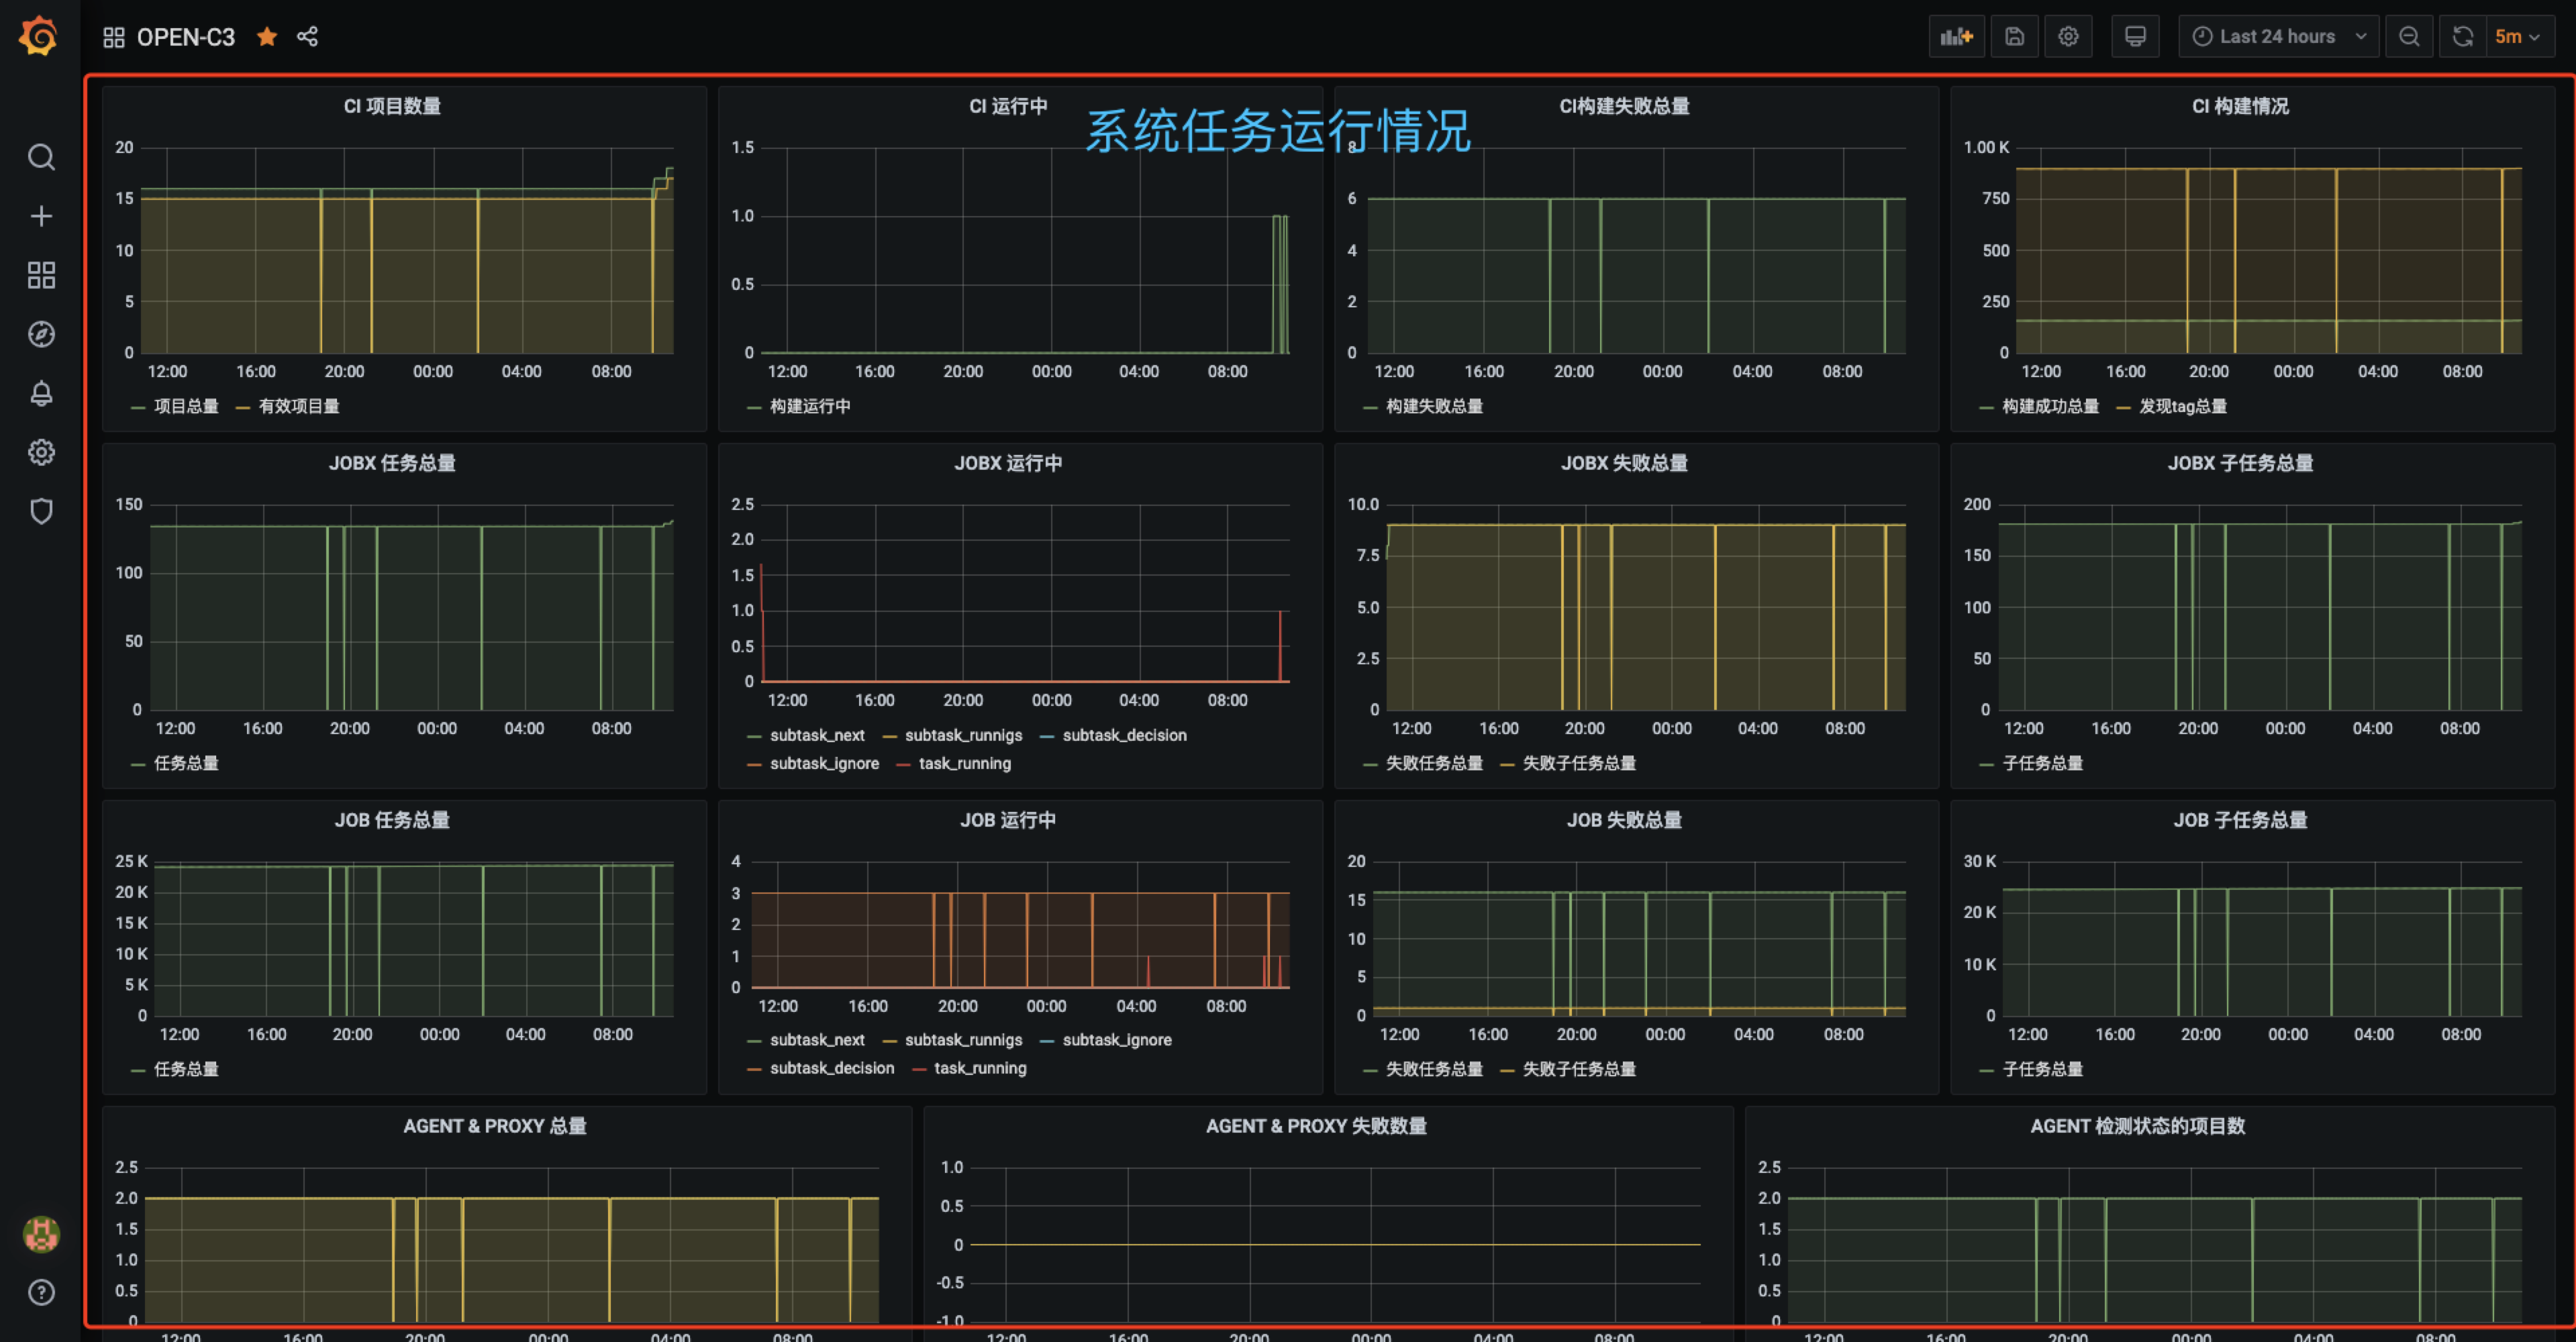Toggle task_running legend in JOBX 运行中
Image resolution: width=2576 pixels, height=1342 pixels.
964,763
